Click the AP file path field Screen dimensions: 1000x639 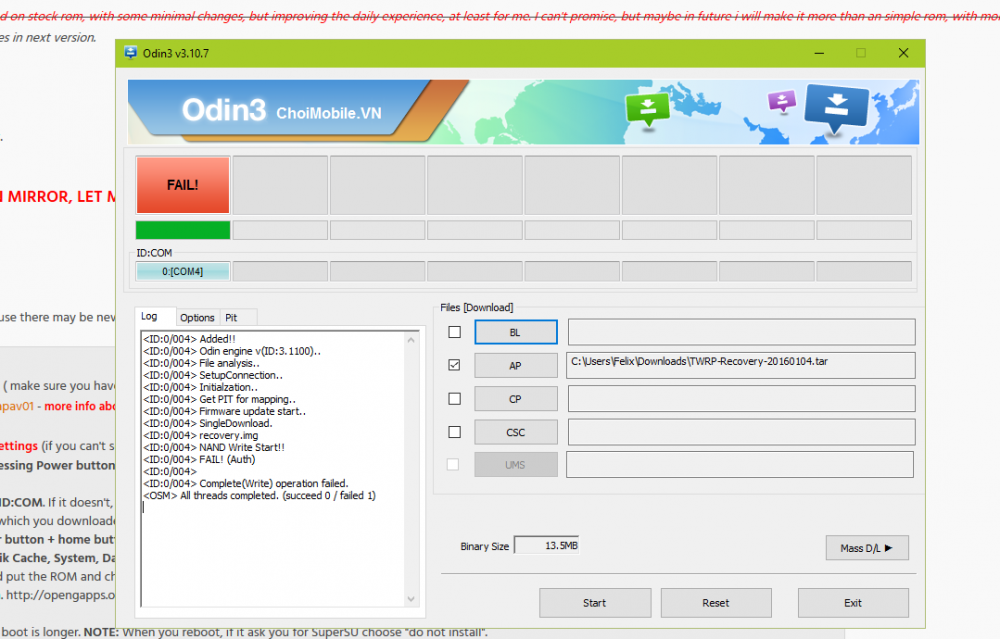740,365
